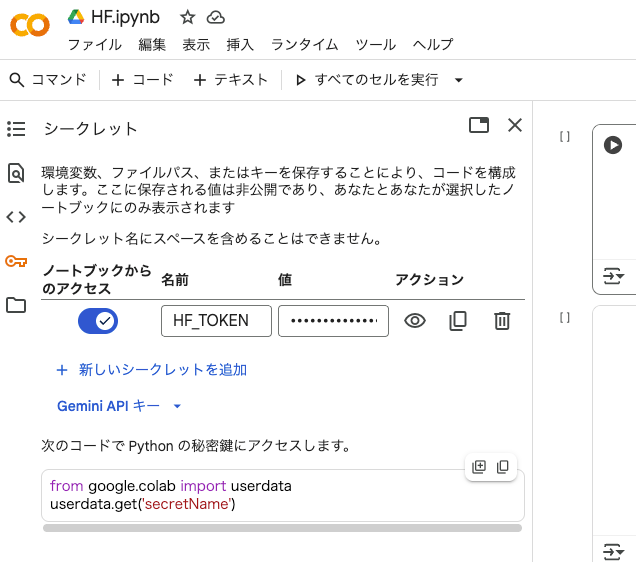
Task: Open the コマンド palette button
Action: [x=48, y=80]
